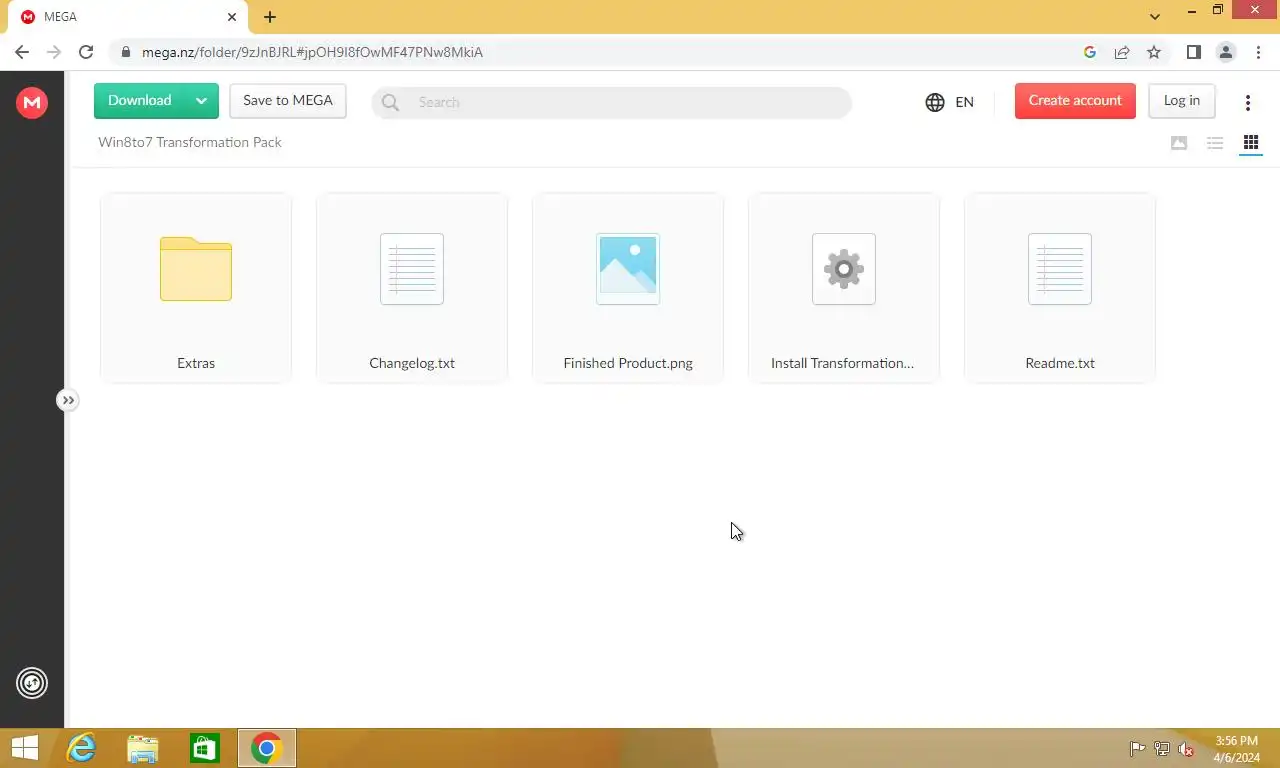The height and width of the screenshot is (768, 1280).
Task: Open the Download options dropdown arrow
Action: point(202,100)
